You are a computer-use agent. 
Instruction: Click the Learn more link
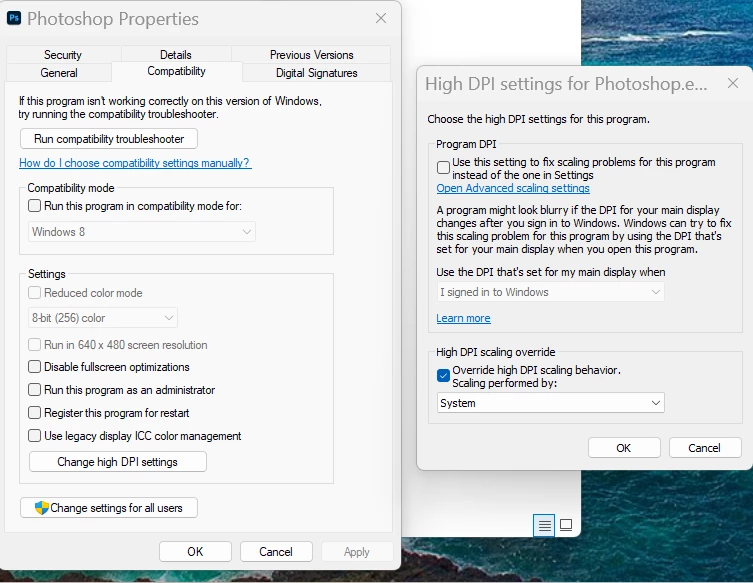(x=463, y=318)
